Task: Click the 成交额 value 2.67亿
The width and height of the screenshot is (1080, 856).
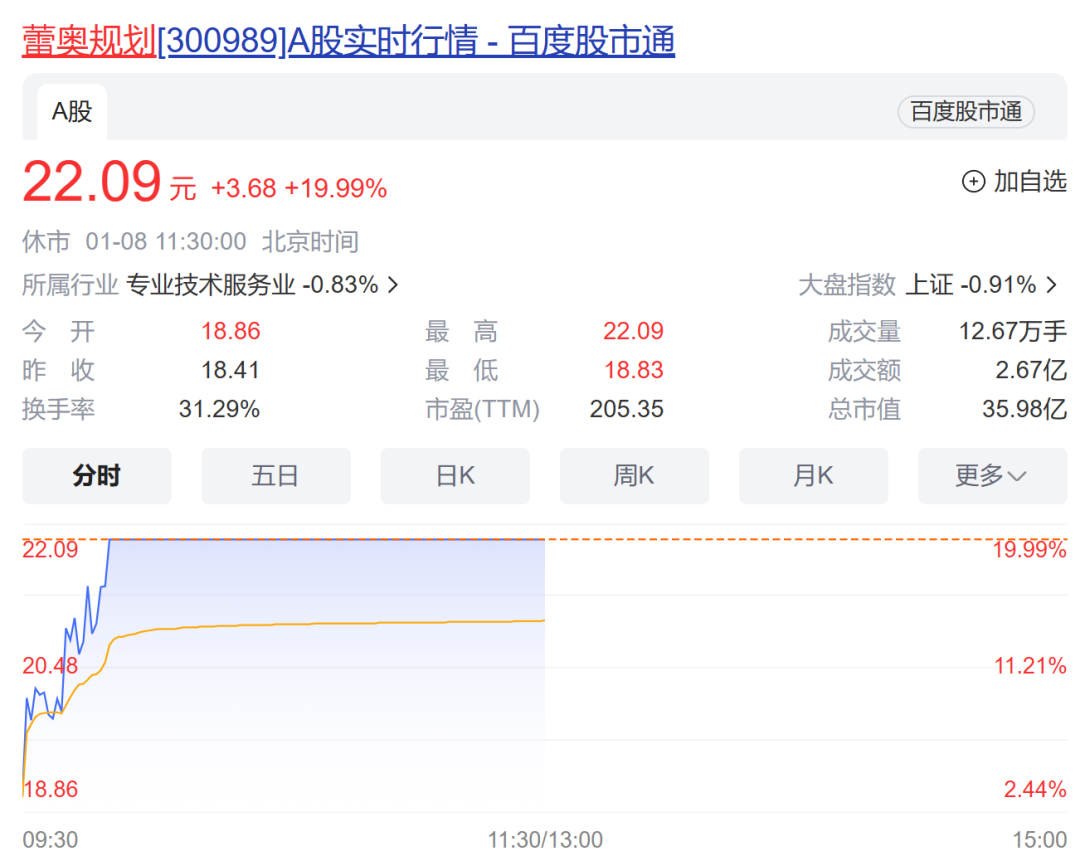Action: [1030, 370]
